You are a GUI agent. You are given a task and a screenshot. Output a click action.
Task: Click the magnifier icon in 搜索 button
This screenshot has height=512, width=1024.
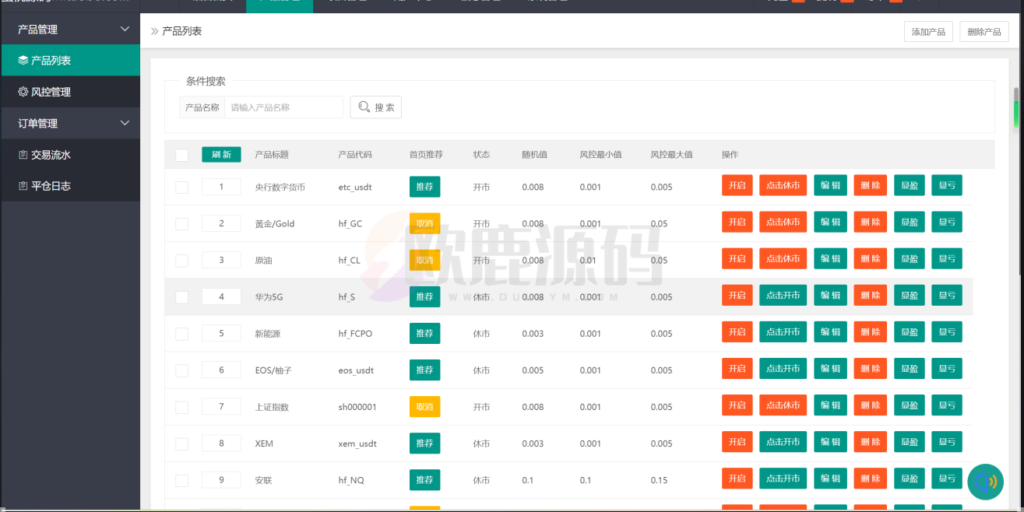click(362, 107)
